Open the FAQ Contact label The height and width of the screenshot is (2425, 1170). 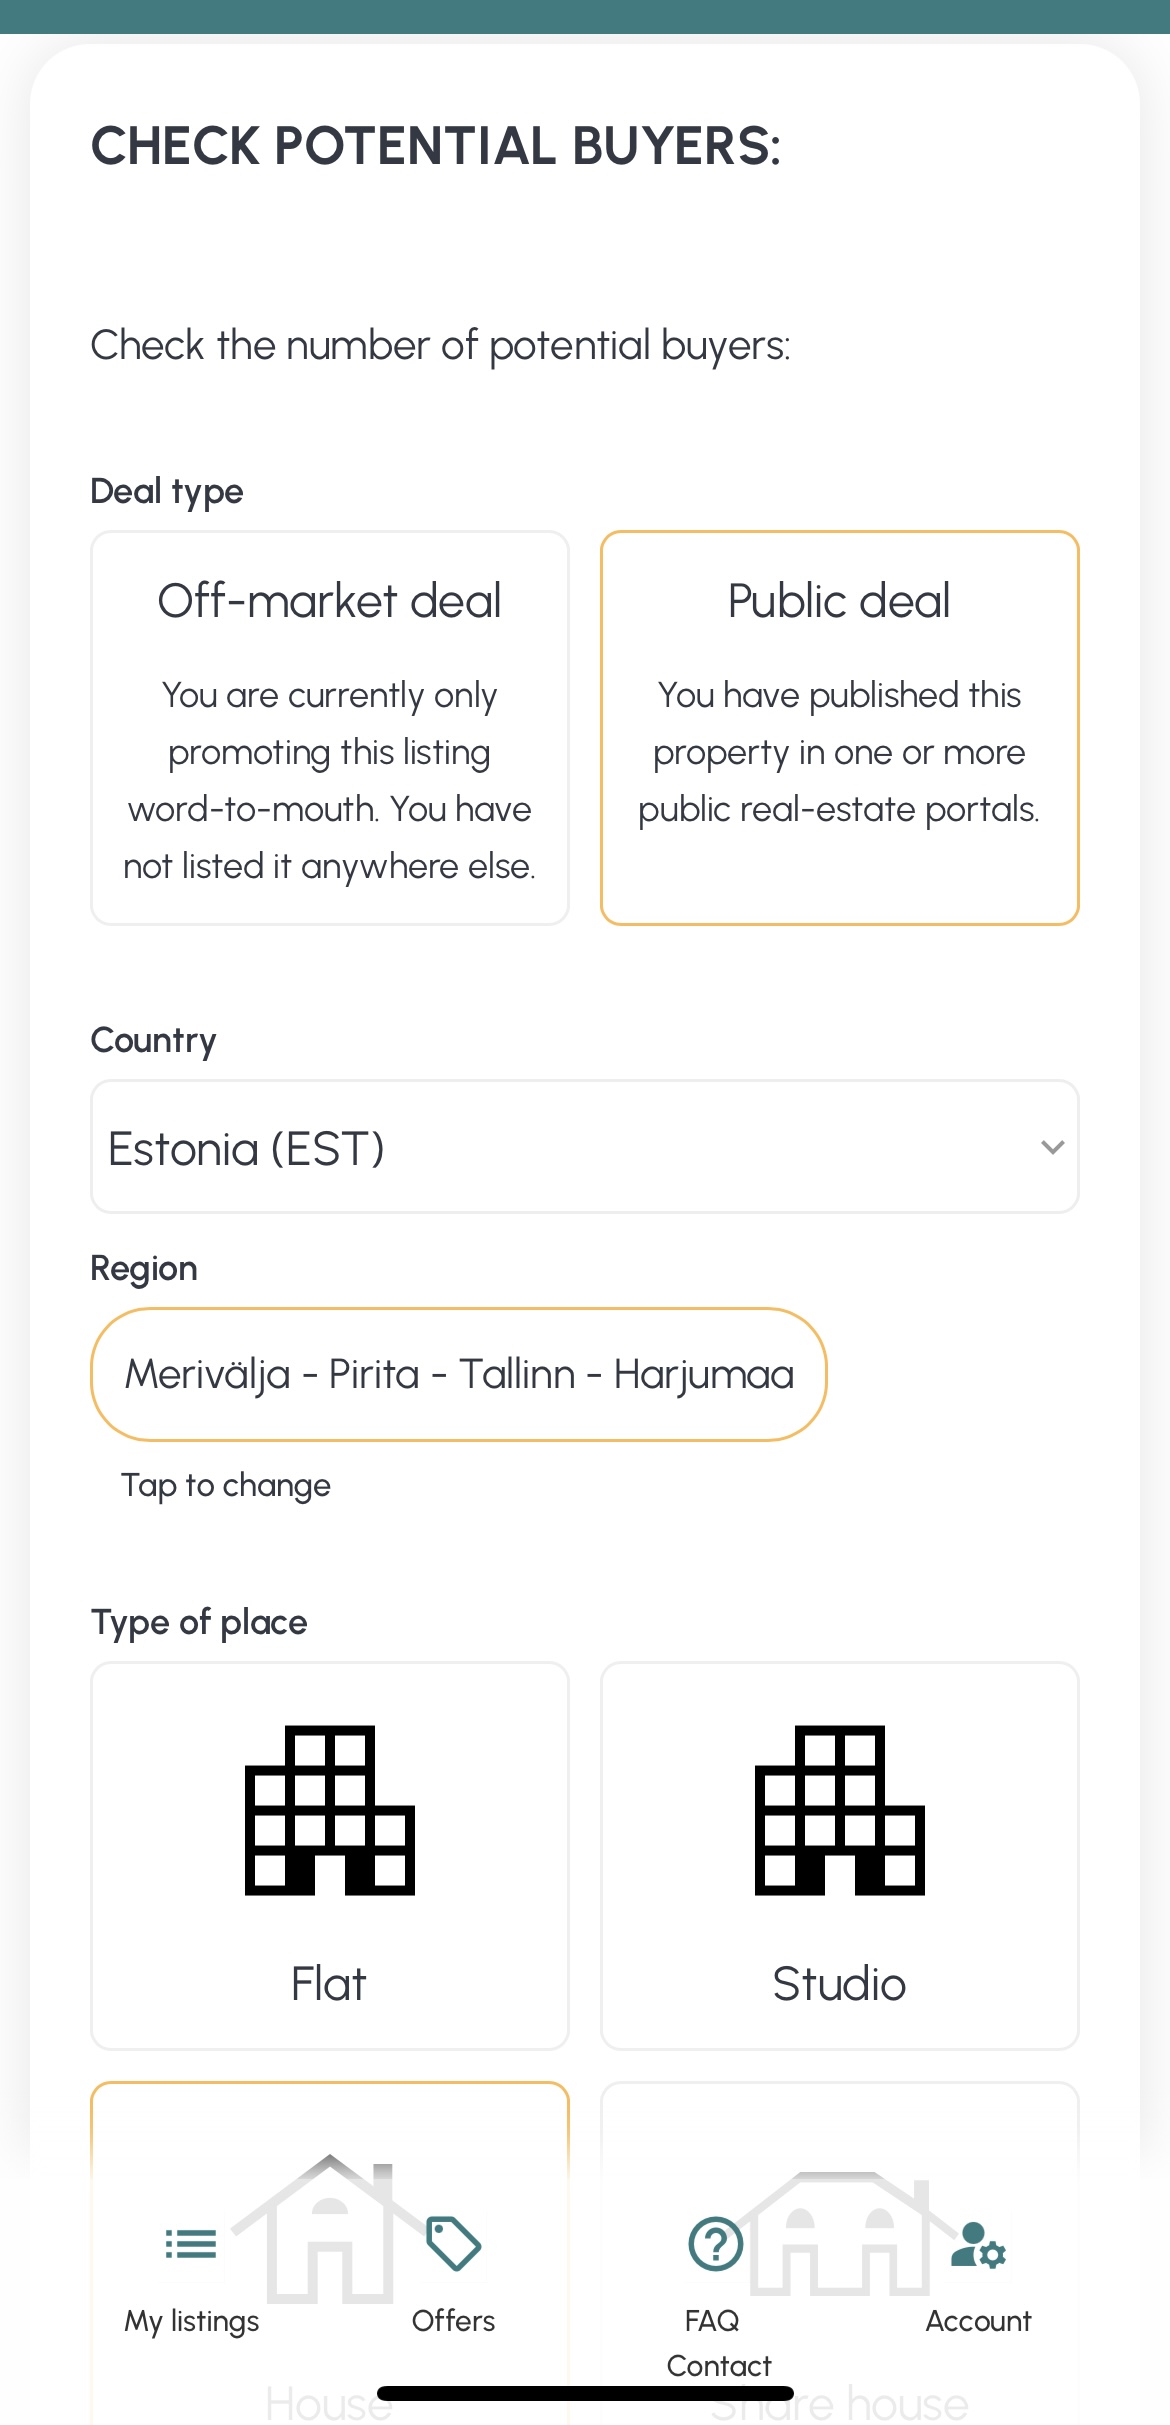(x=717, y=2343)
